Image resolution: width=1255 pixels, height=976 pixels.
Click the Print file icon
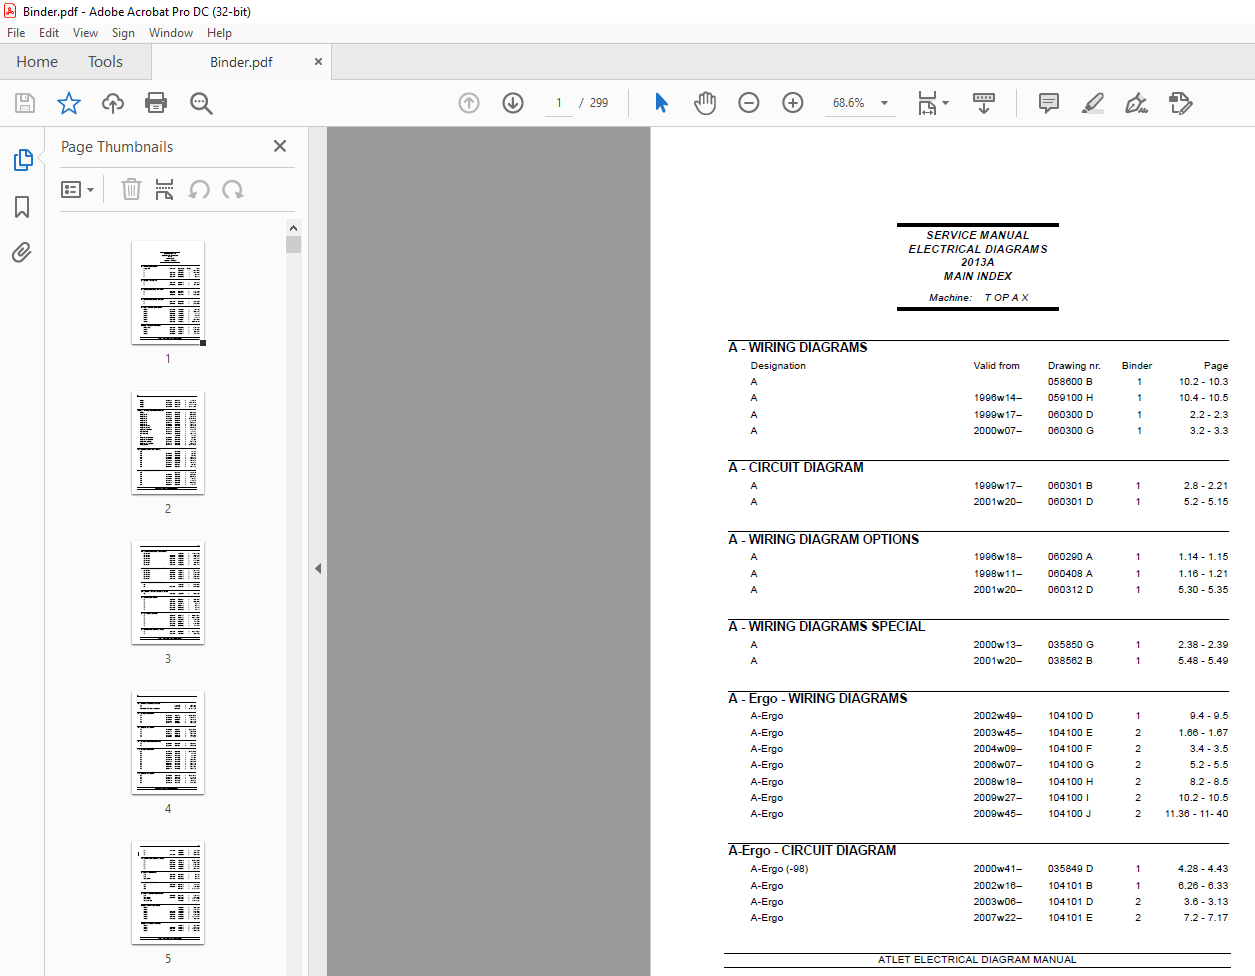click(156, 103)
